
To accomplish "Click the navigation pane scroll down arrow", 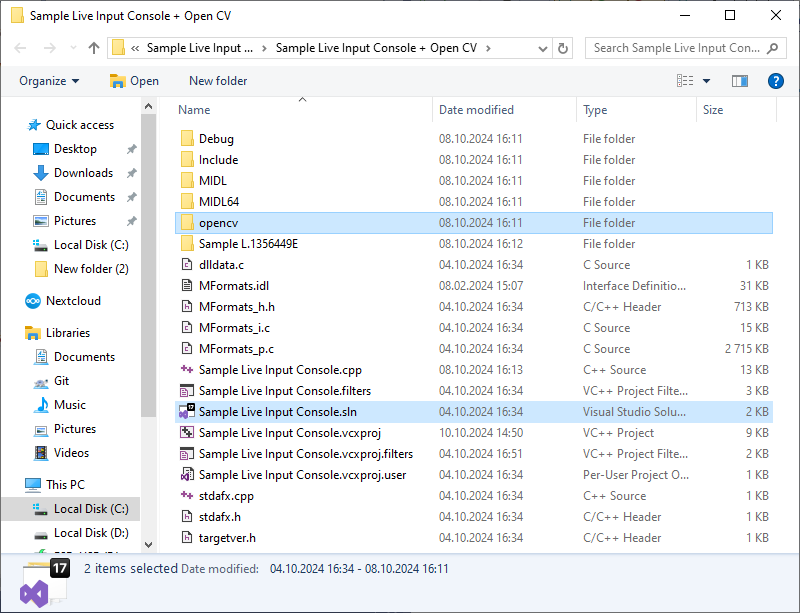I will [x=148, y=545].
